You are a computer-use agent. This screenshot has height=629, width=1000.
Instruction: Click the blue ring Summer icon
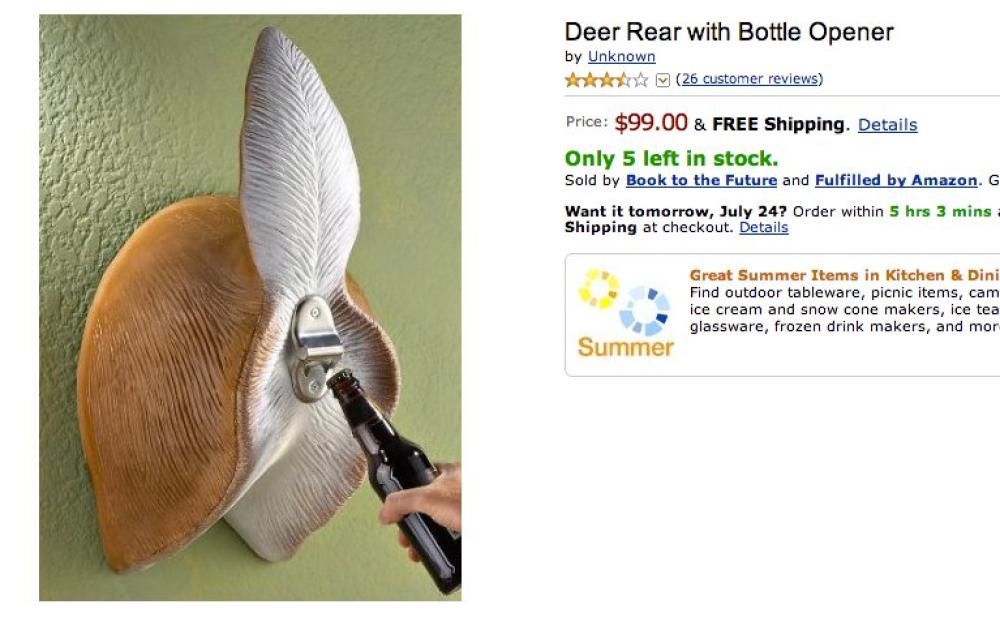point(643,311)
